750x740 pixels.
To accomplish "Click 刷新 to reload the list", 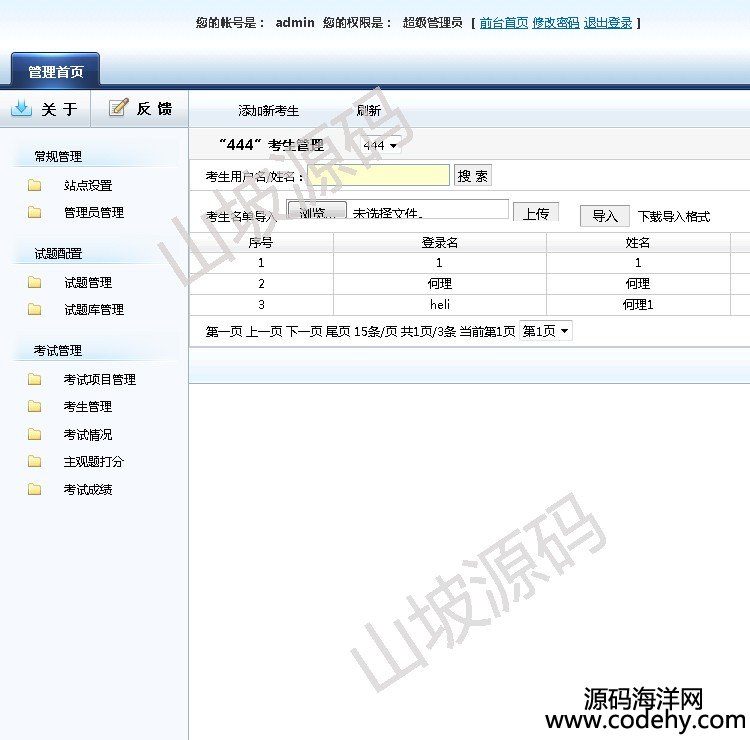I will click(368, 110).
